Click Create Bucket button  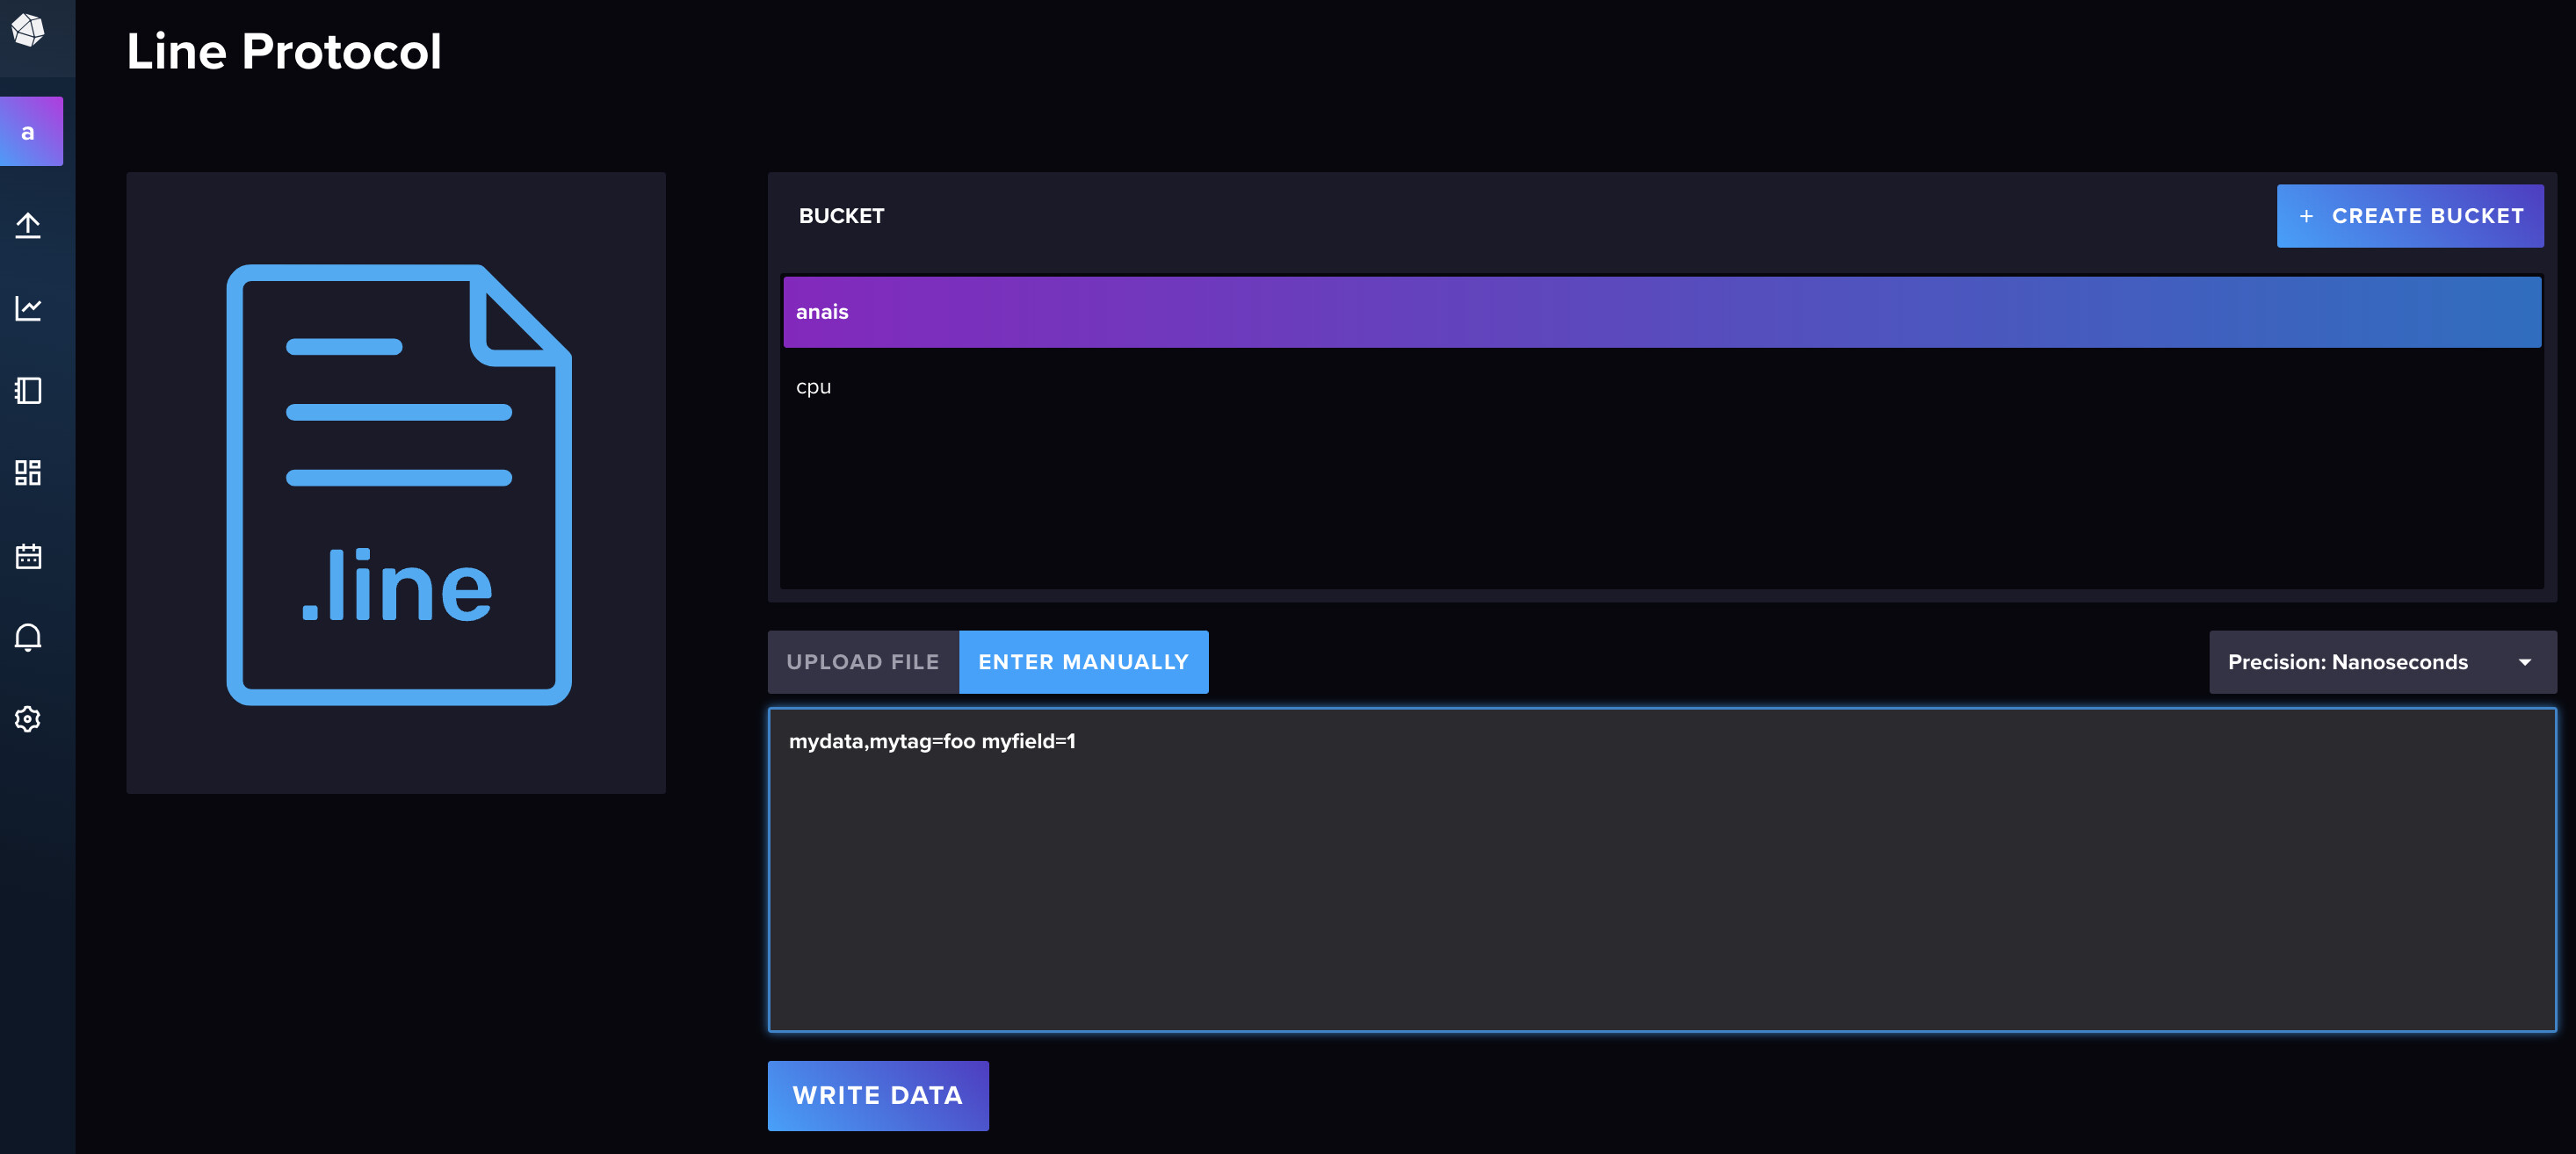coord(2410,216)
